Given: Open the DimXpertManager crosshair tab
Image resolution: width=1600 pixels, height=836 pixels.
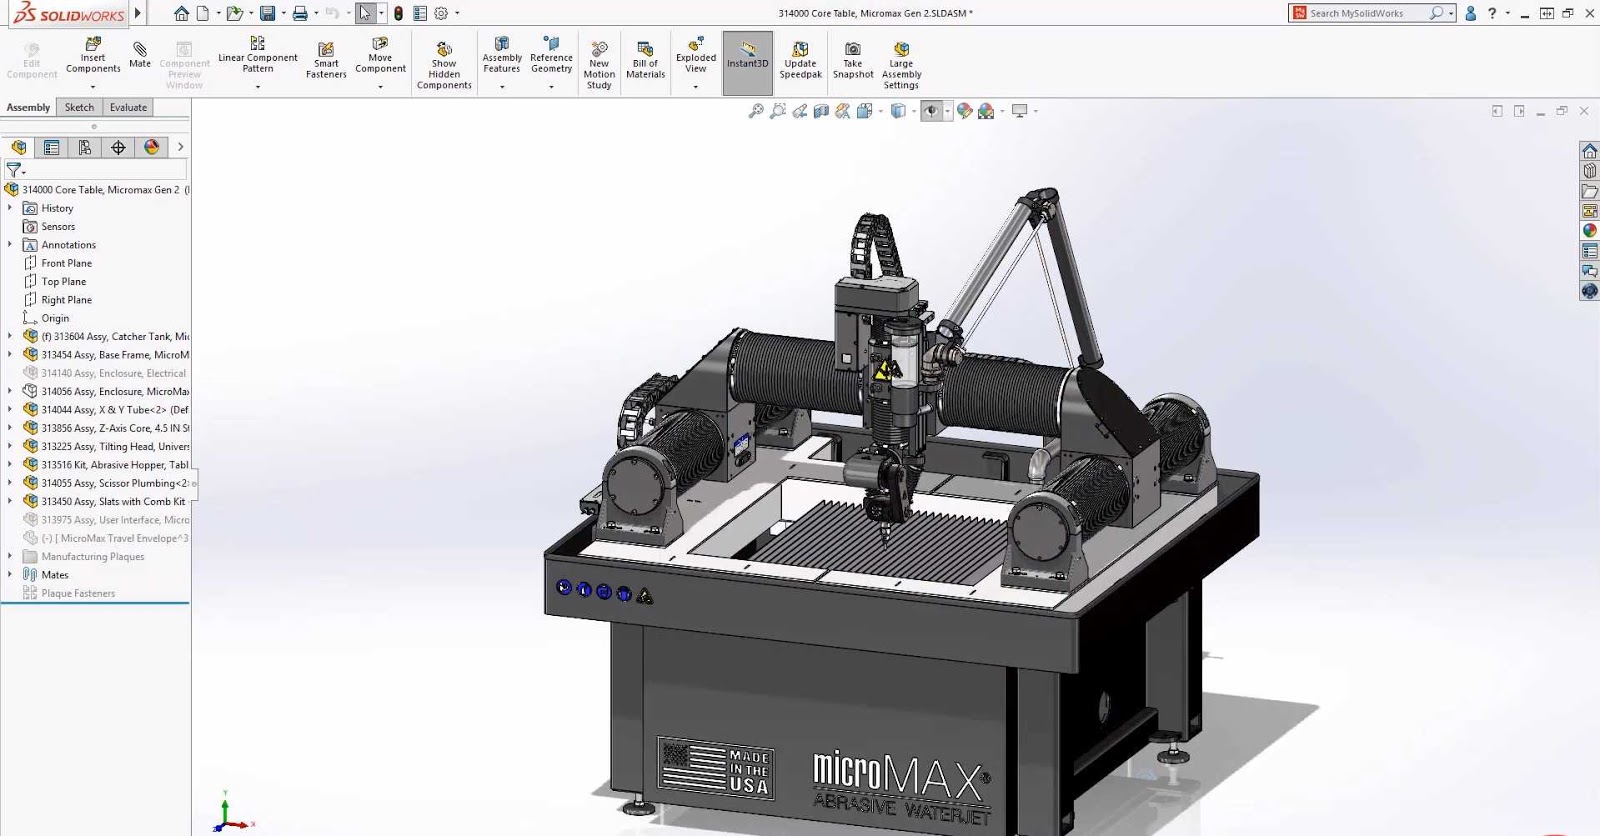Looking at the screenshot, I should (x=118, y=147).
